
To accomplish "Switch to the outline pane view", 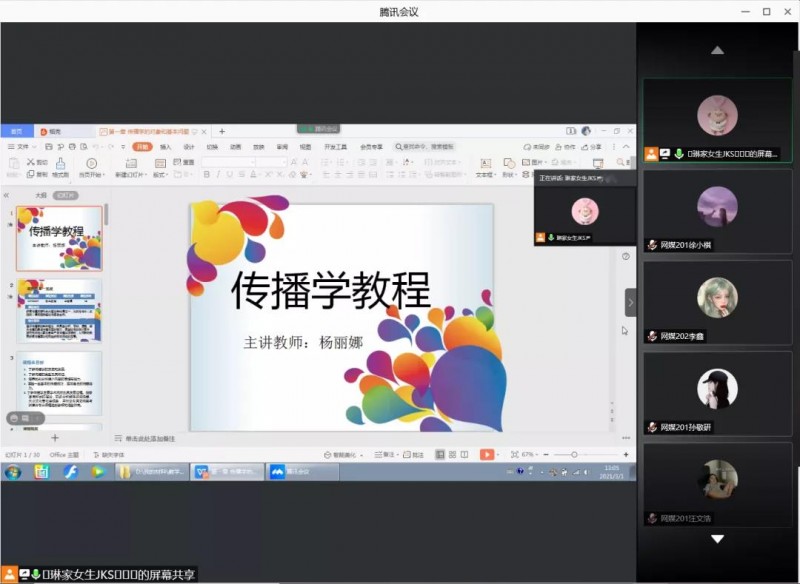I will (x=41, y=195).
